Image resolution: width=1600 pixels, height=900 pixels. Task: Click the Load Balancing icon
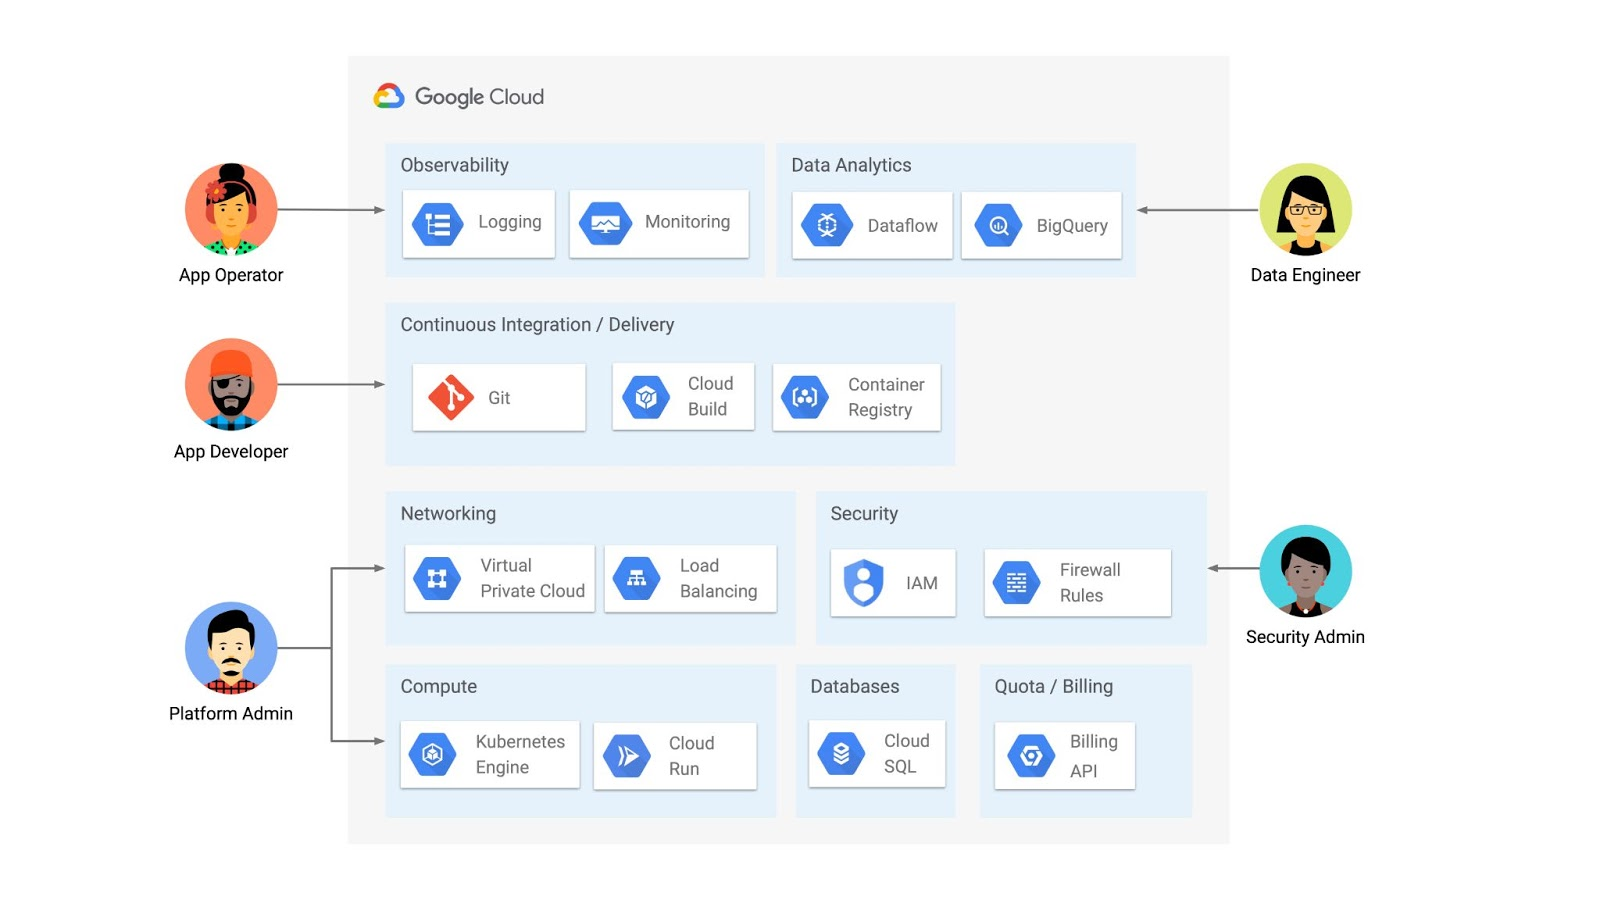[x=636, y=578]
